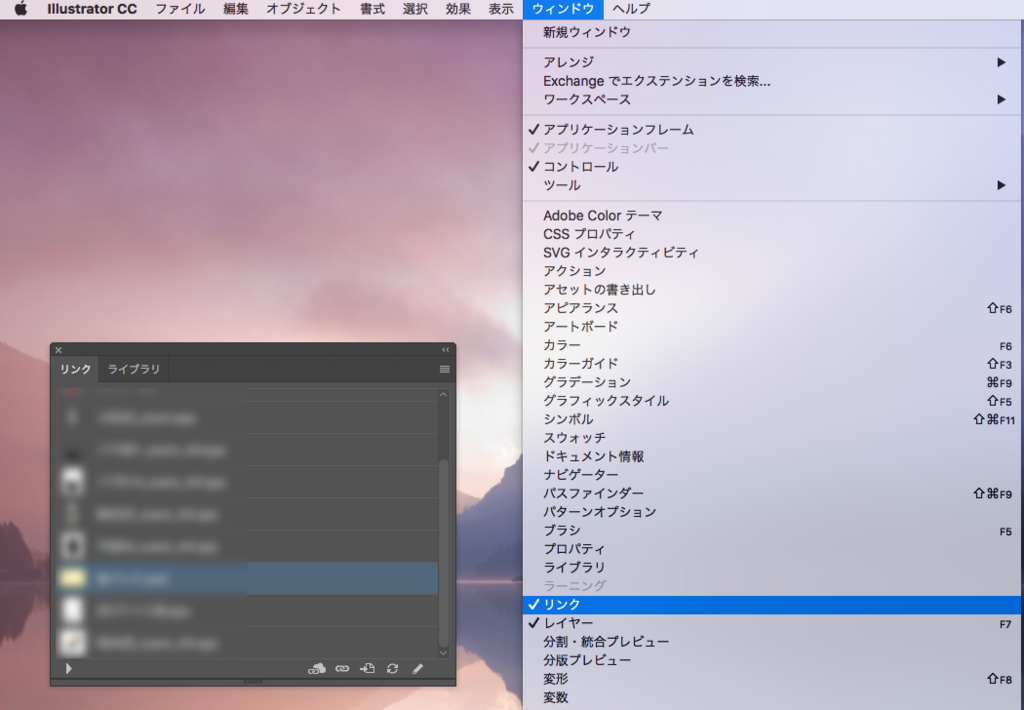Open the 分割・統合プレビュー panel
Image resolution: width=1024 pixels, height=710 pixels.
[773, 642]
